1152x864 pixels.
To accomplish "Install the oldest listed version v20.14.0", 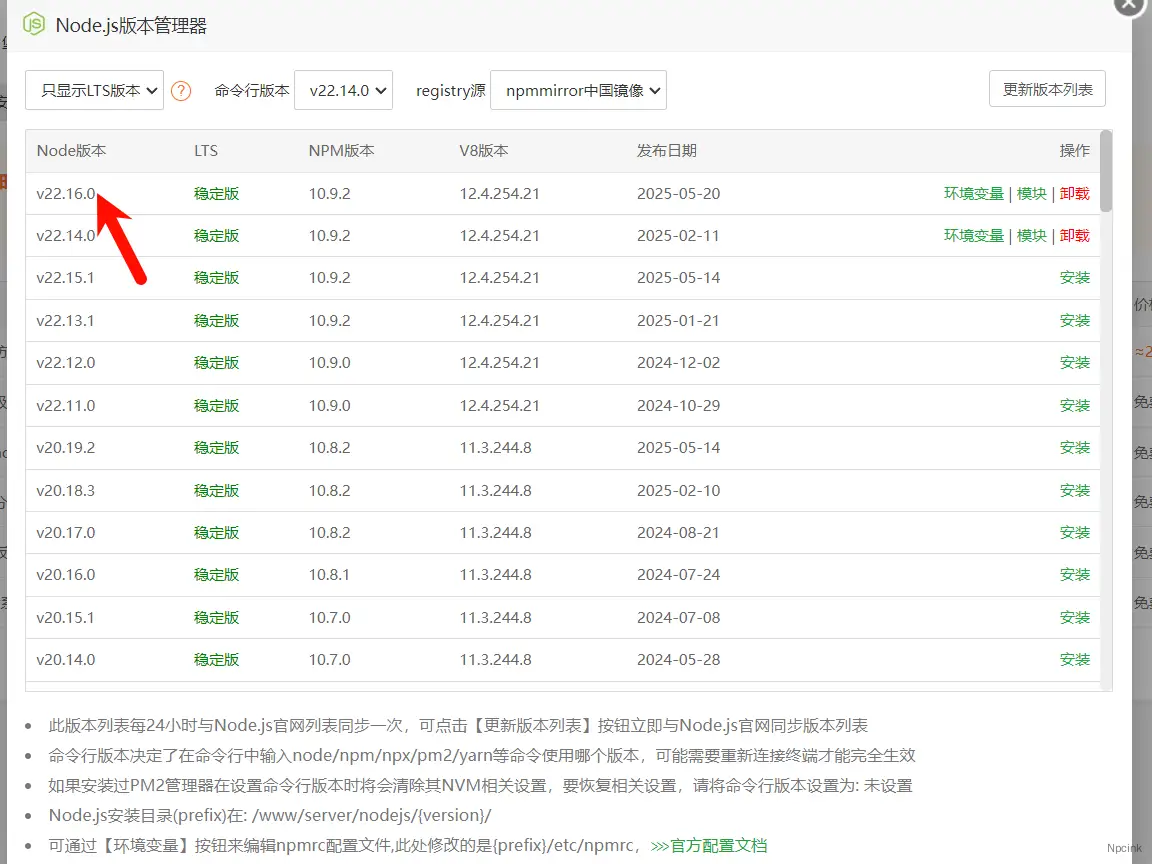I will (1074, 659).
